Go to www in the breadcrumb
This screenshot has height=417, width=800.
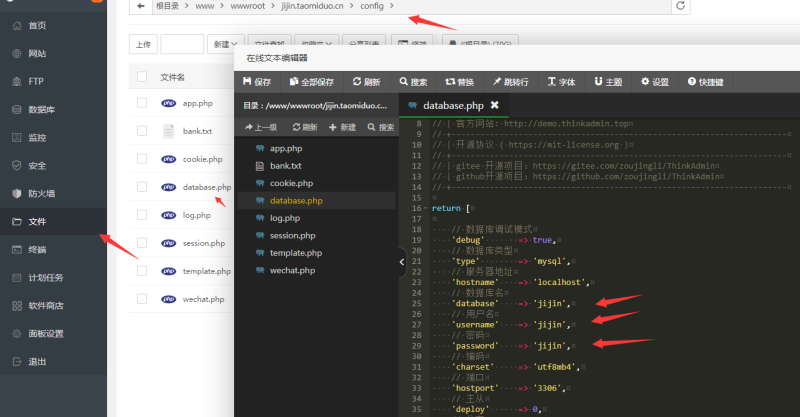[205, 6]
